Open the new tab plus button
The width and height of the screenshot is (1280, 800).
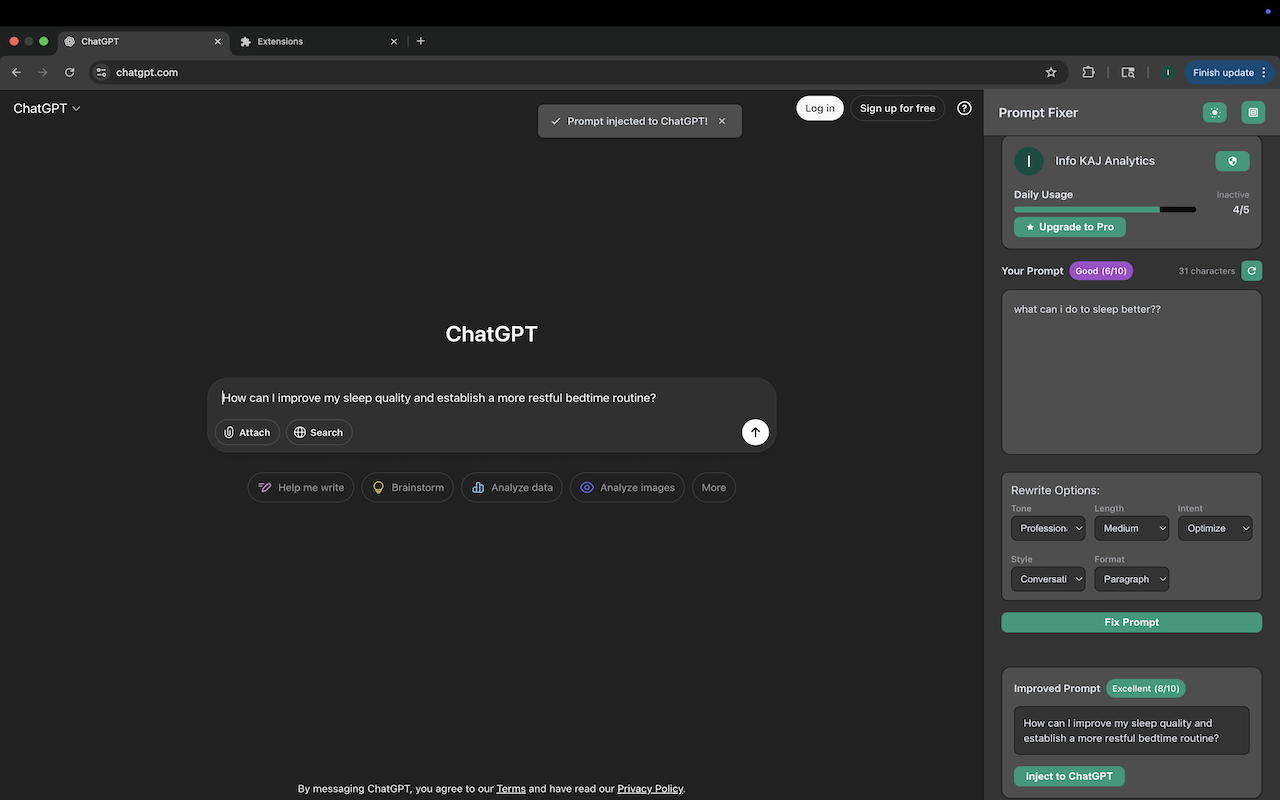pyautogui.click(x=420, y=41)
